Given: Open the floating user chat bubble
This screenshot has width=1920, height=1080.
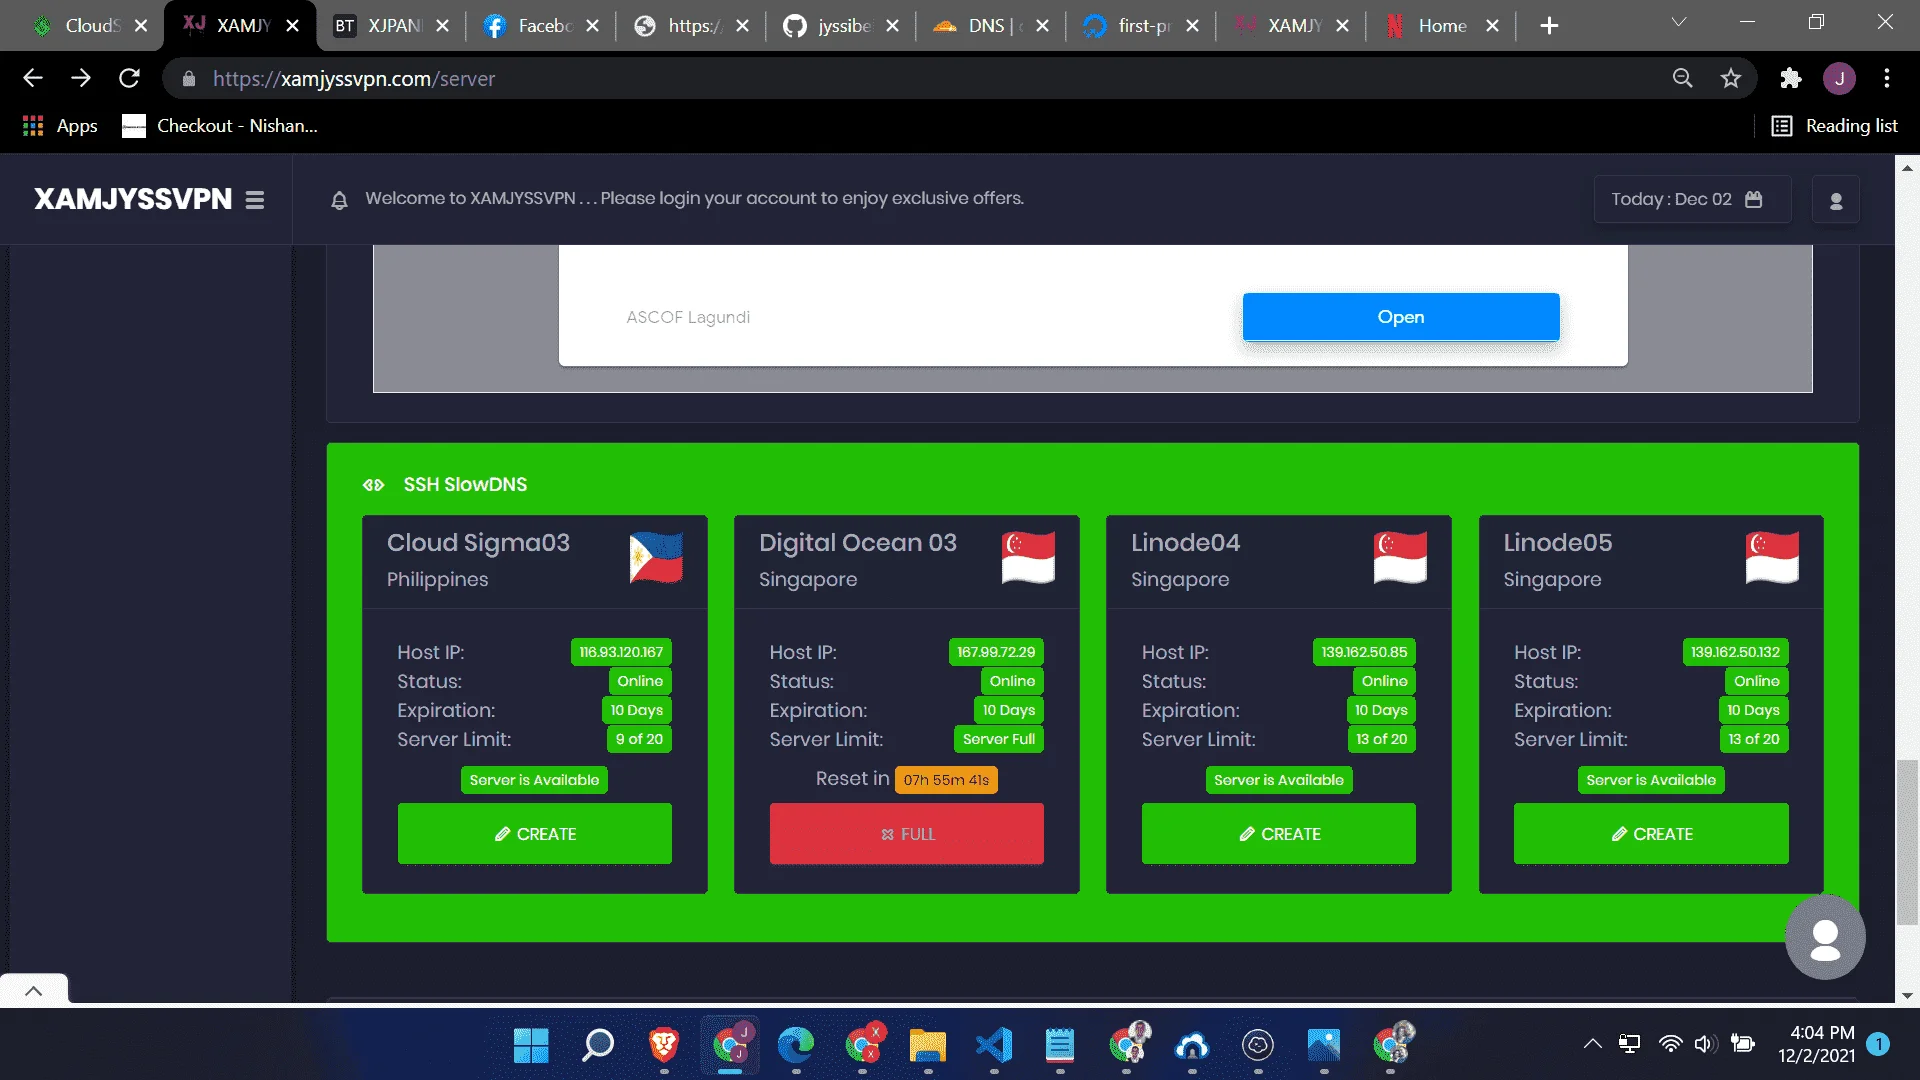Looking at the screenshot, I should [x=1825, y=938].
